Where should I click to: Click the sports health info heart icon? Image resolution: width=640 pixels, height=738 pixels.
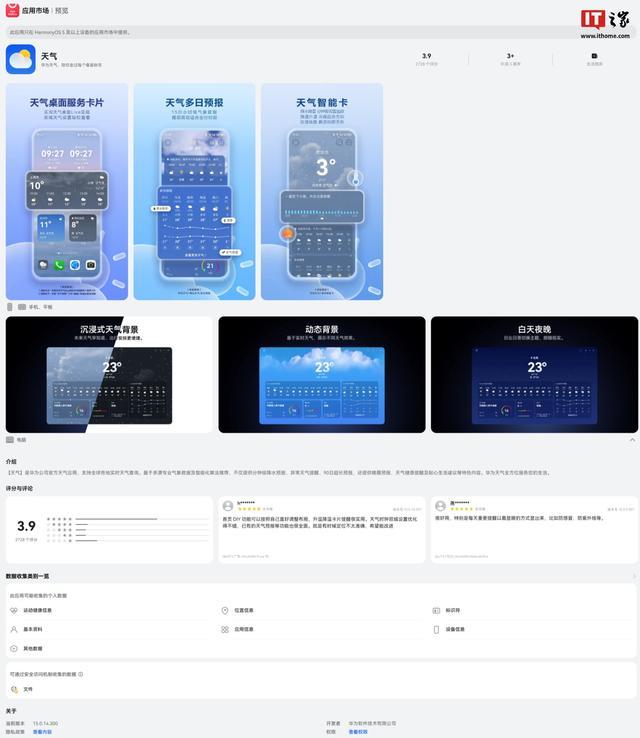[14, 610]
